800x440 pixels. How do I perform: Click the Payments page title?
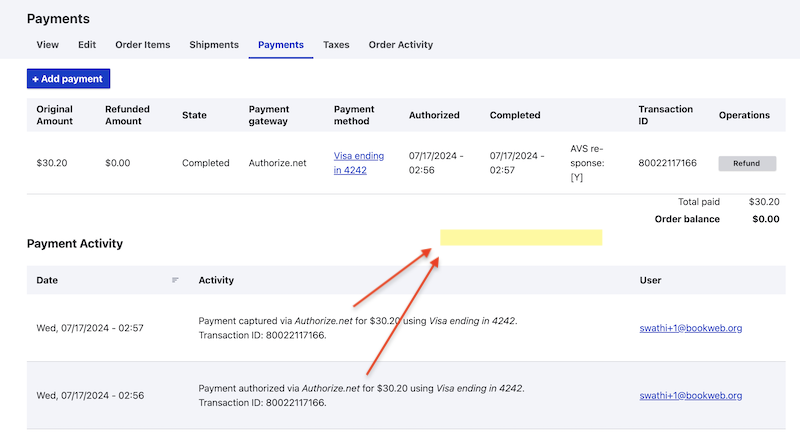(x=58, y=19)
